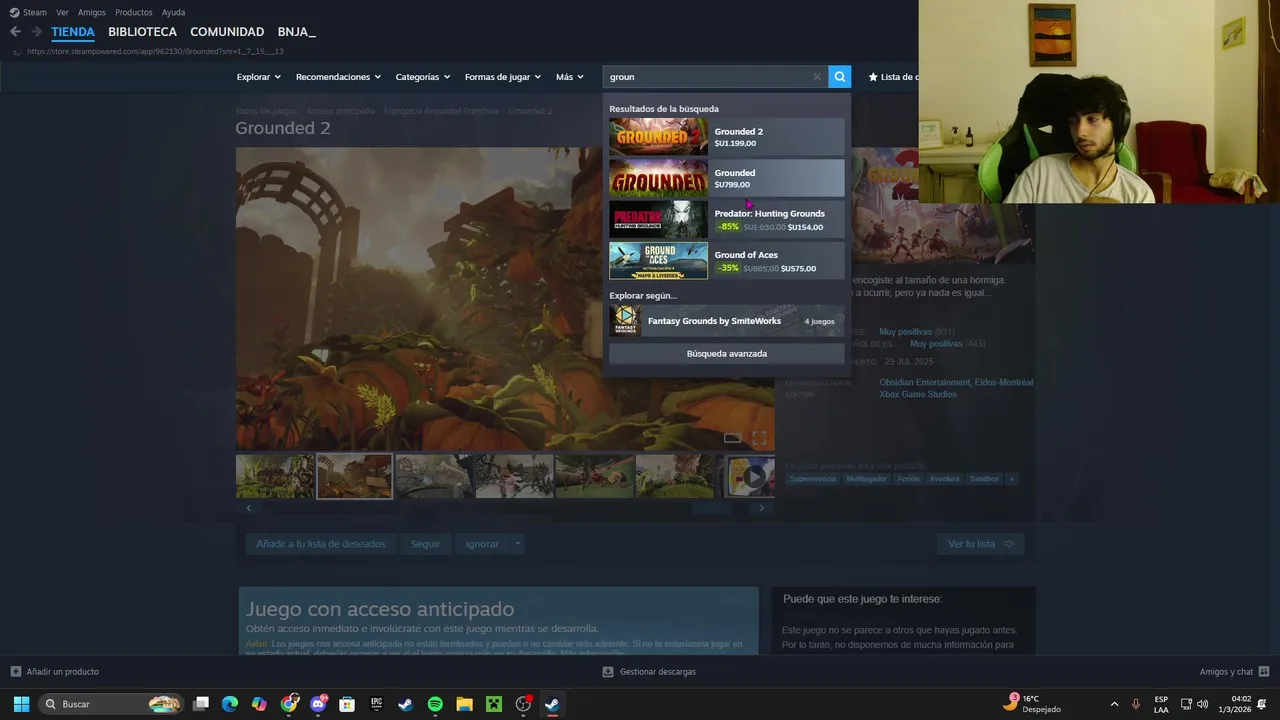Click Añadir a tu lista de deseados
Viewport: 1280px width, 720px height.
(320, 544)
